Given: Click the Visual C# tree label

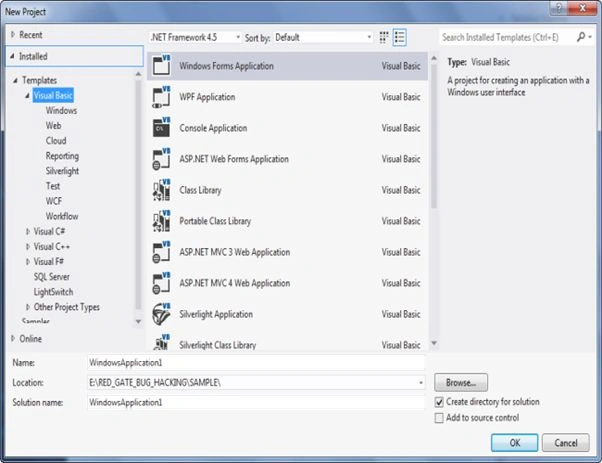Looking at the screenshot, I should coord(49,231).
